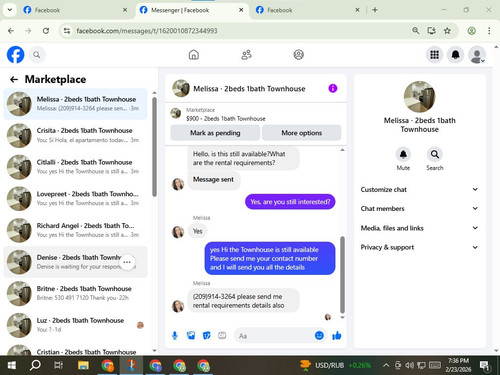Choose a GIF icon

click(x=222, y=336)
